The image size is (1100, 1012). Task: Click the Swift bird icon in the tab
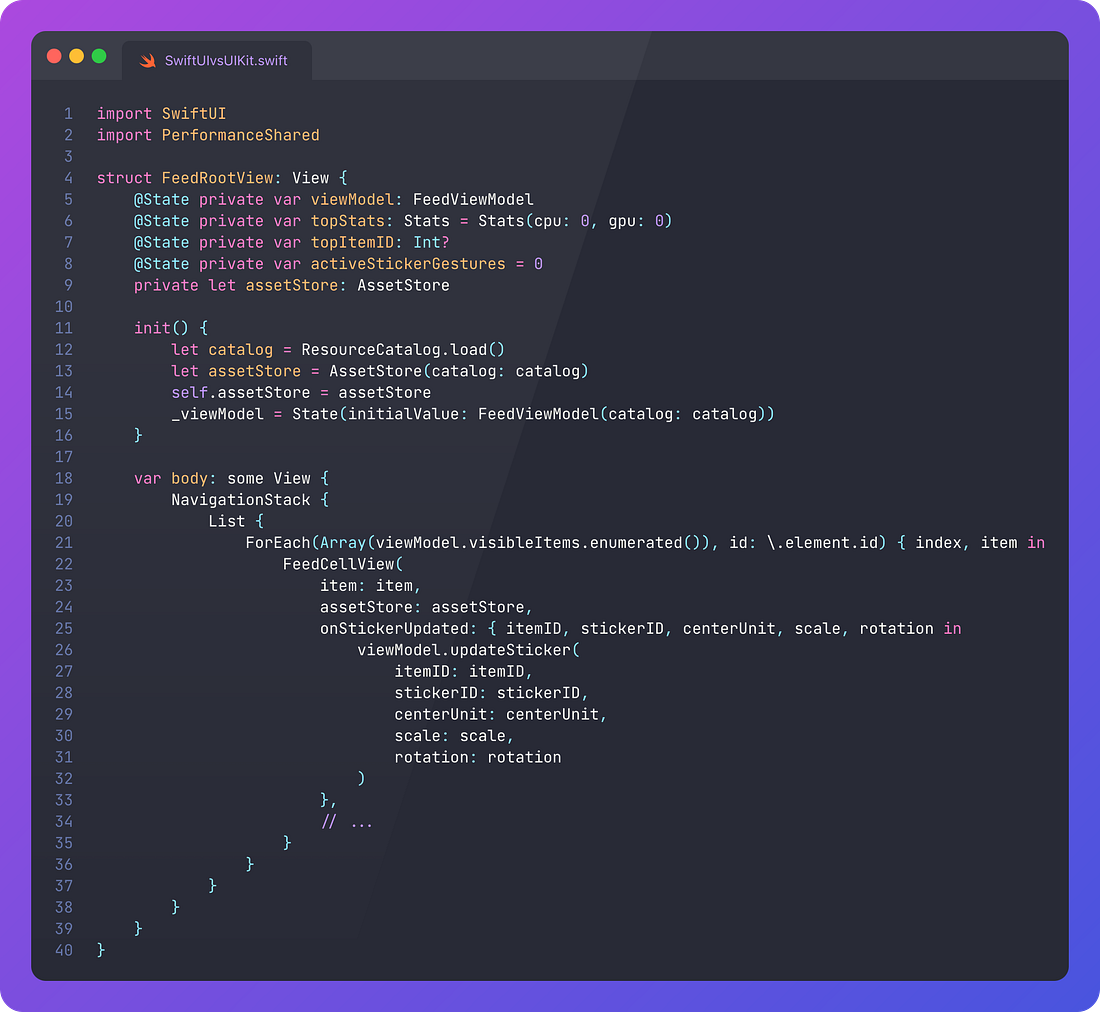147,61
